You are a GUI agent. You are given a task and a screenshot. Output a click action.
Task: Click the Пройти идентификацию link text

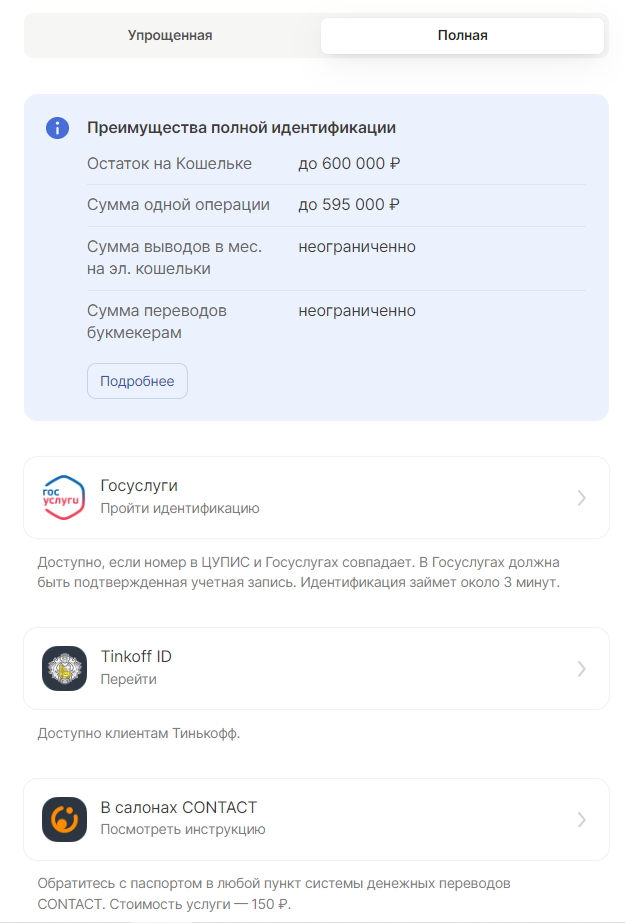coord(179,508)
